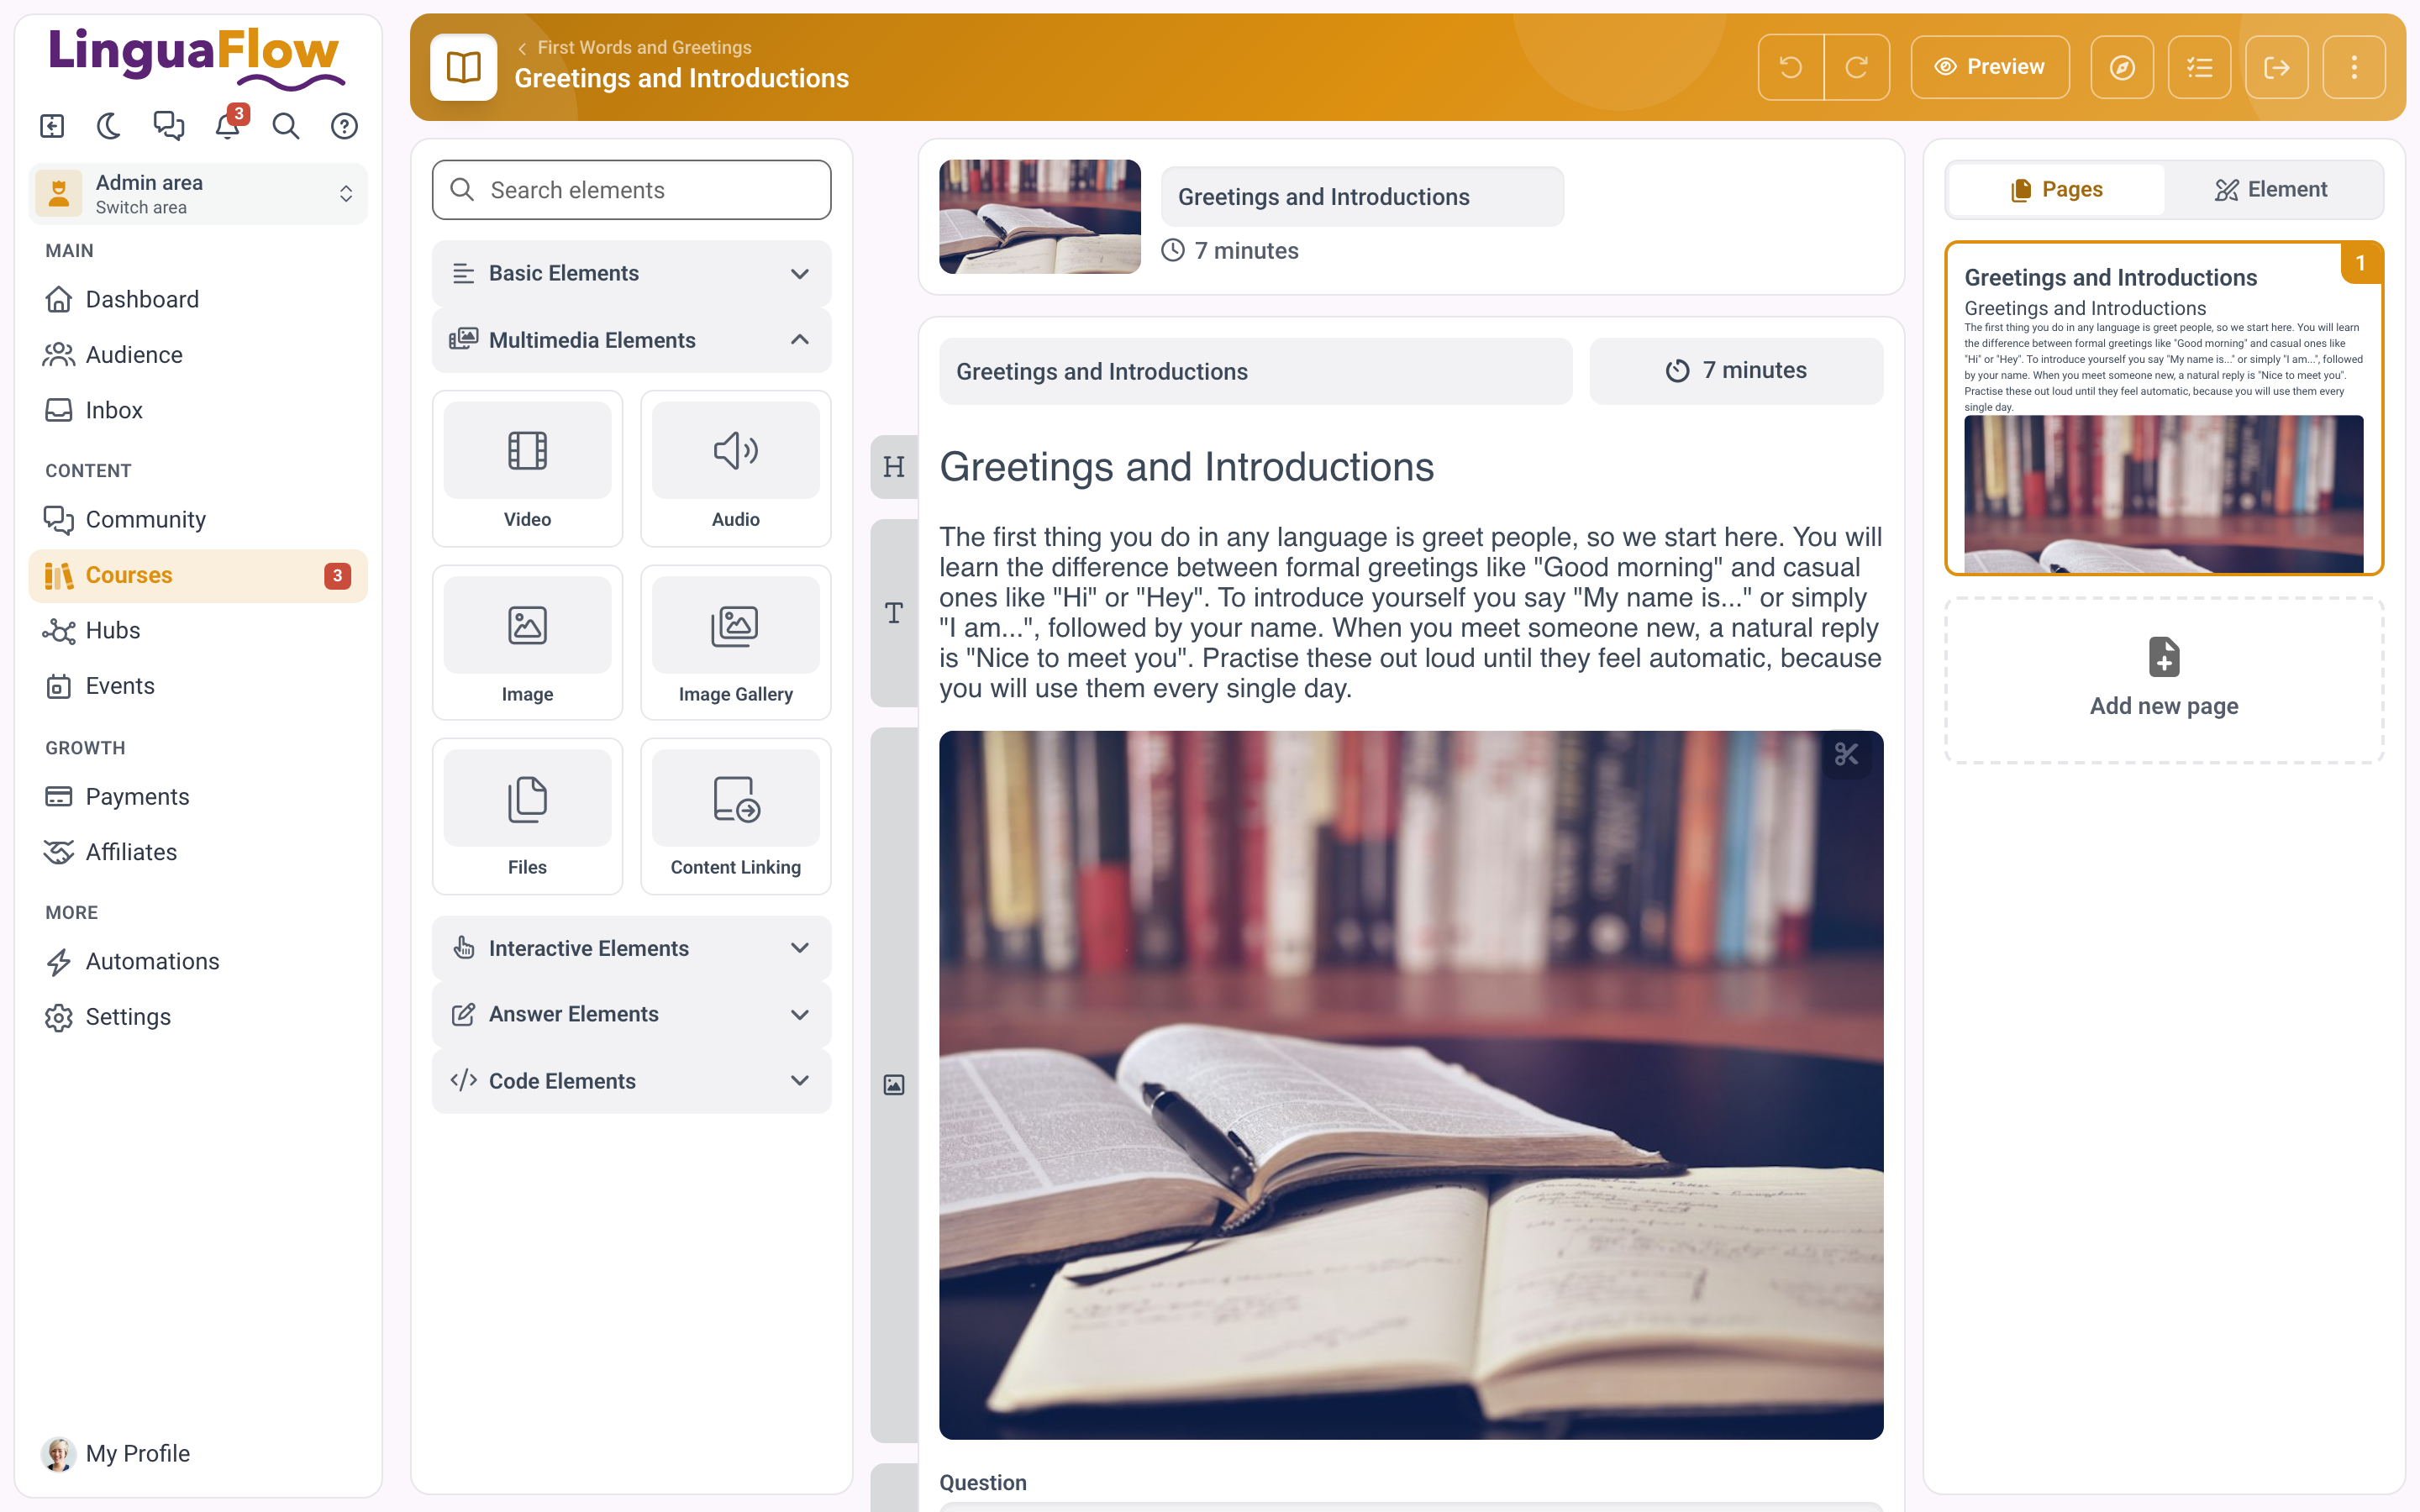The width and height of the screenshot is (2420, 1512).
Task: Collapse the sidebar with the arrow icon
Action: coord(52,126)
